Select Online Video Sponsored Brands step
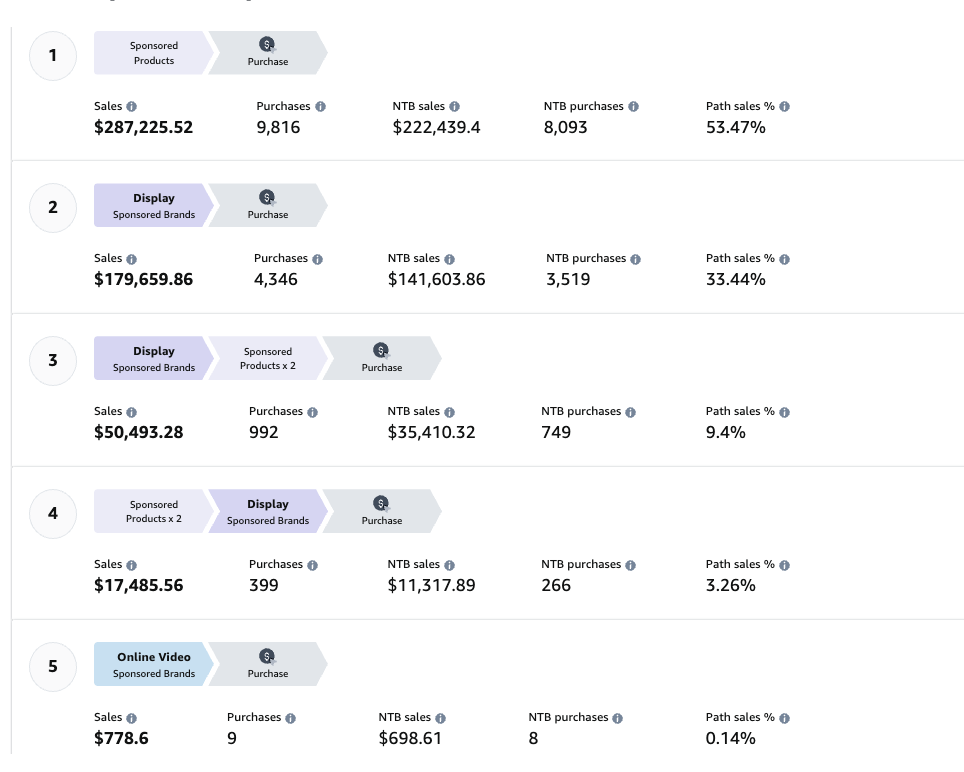This screenshot has height=772, width=964. (x=153, y=665)
